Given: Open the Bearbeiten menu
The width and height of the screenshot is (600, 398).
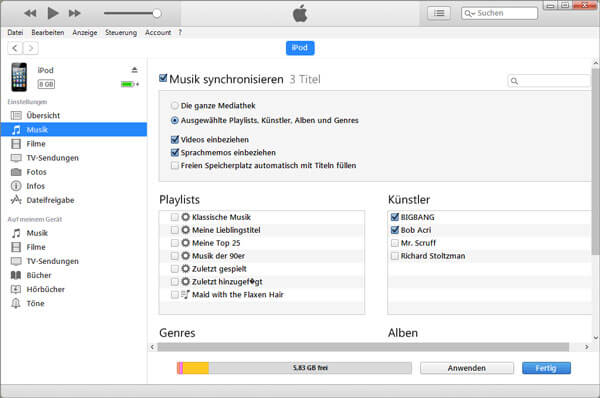Looking at the screenshot, I should (x=48, y=33).
